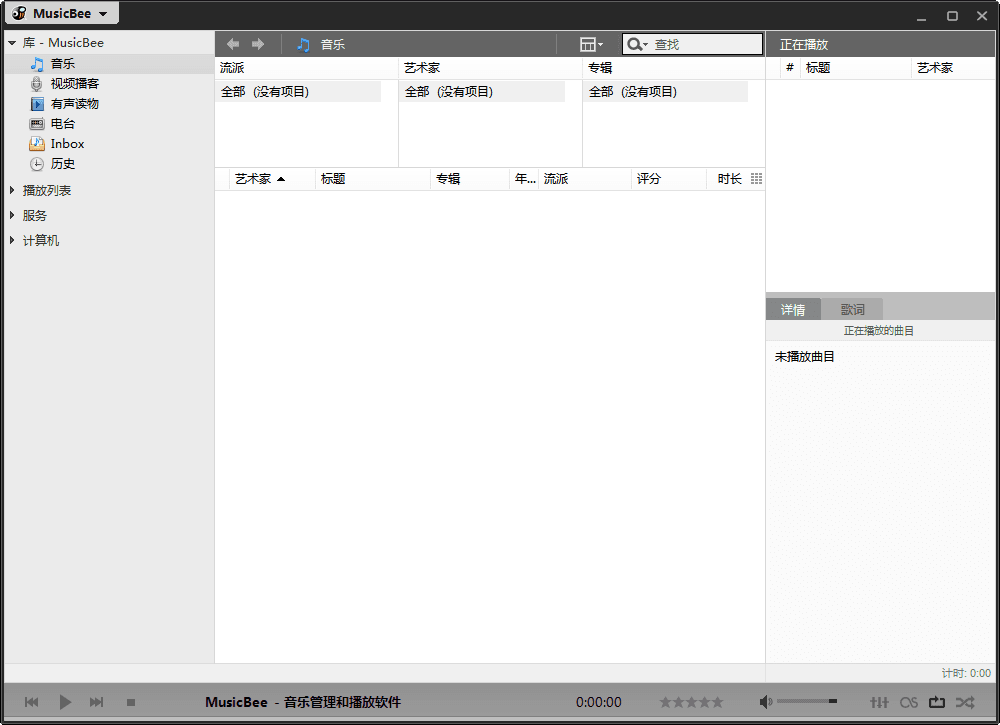Viewport: 1000px width, 725px height.
Task: Open the column chooser grid icon
Action: tap(756, 179)
